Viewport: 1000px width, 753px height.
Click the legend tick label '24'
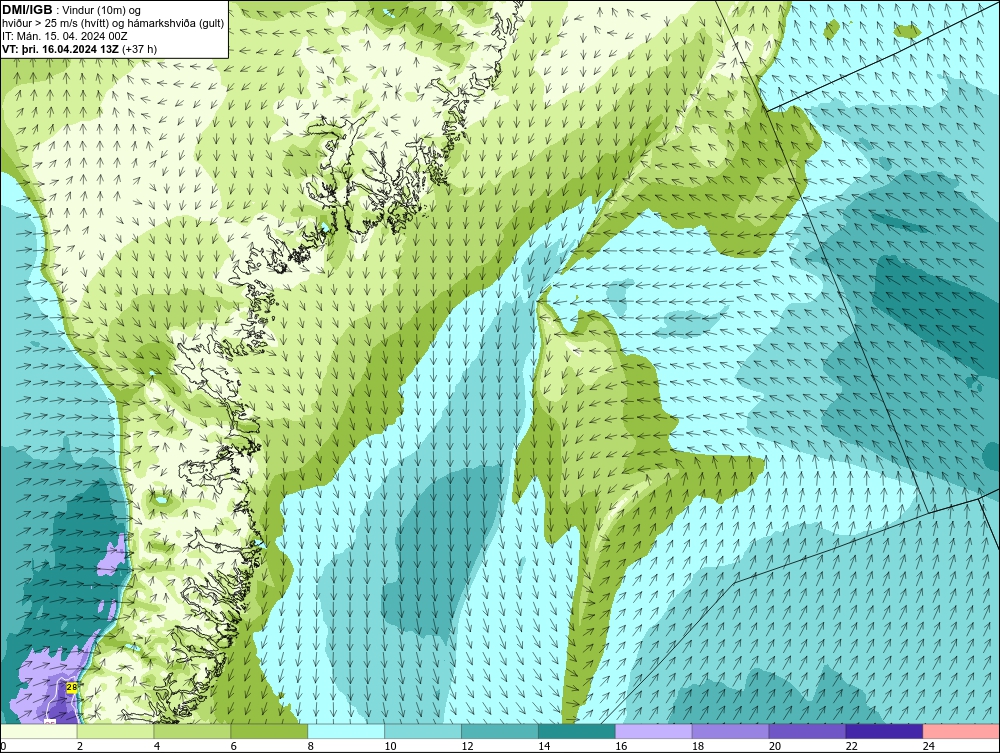[x=929, y=746]
